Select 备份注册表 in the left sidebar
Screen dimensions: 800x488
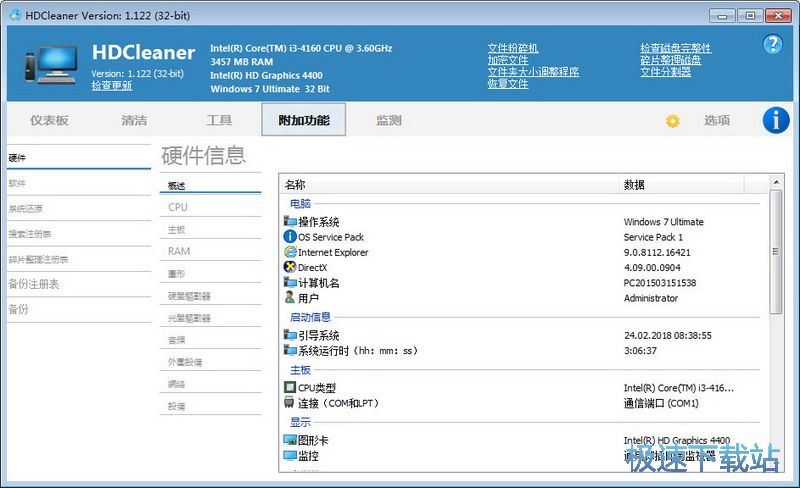coord(34,284)
